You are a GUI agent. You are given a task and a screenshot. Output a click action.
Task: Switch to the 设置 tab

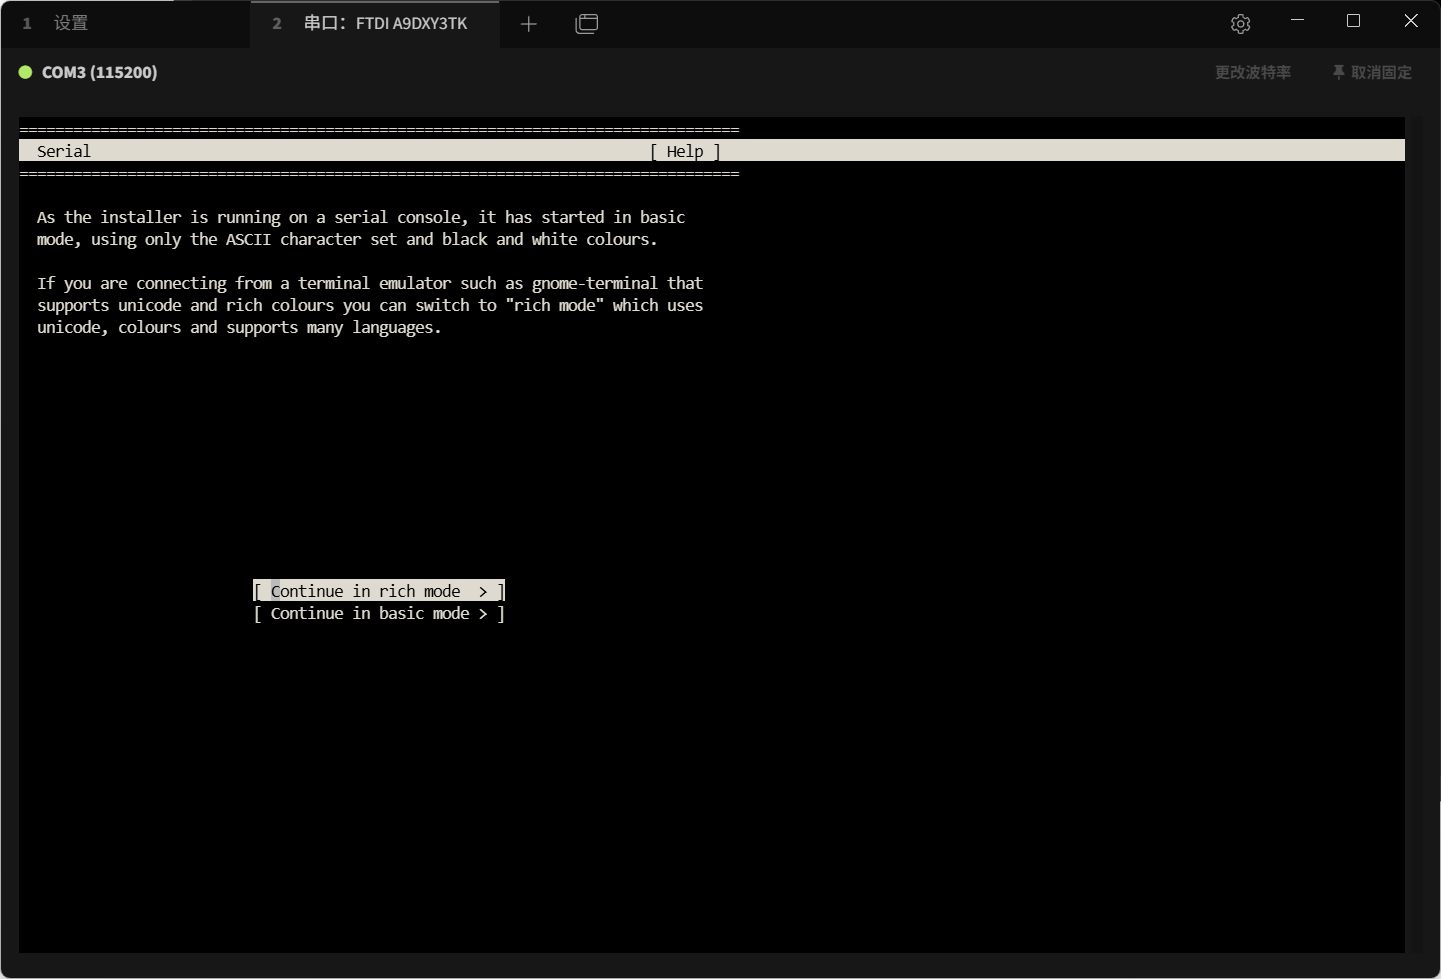(x=70, y=23)
